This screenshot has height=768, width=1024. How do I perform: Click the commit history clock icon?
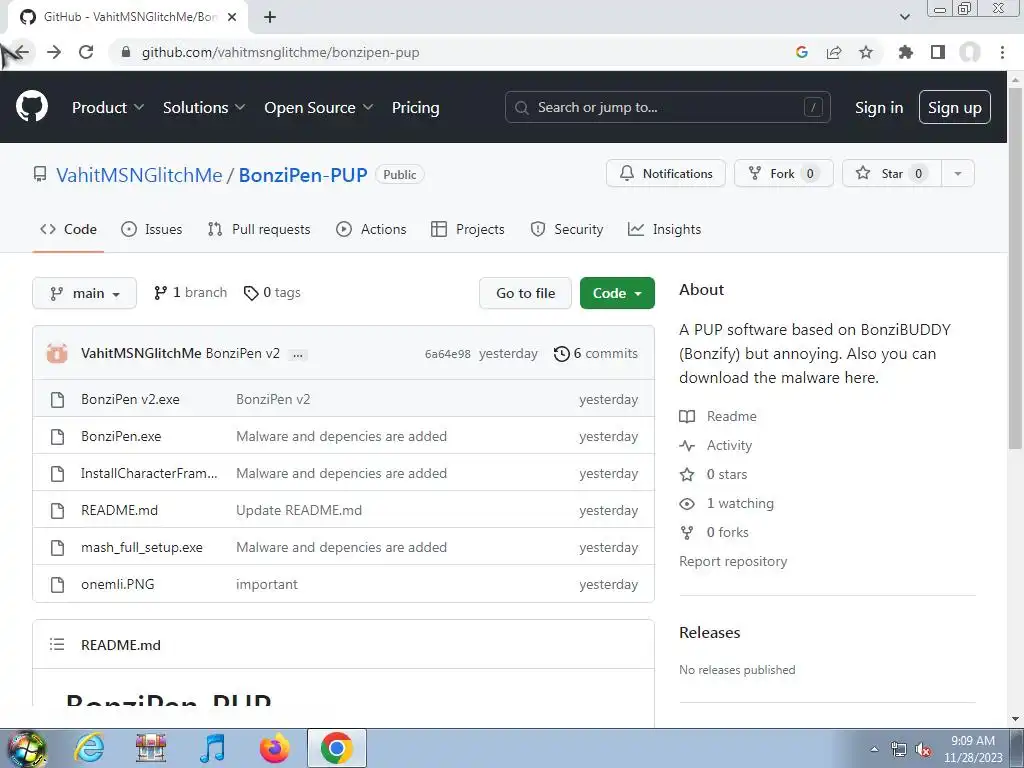tap(562, 354)
